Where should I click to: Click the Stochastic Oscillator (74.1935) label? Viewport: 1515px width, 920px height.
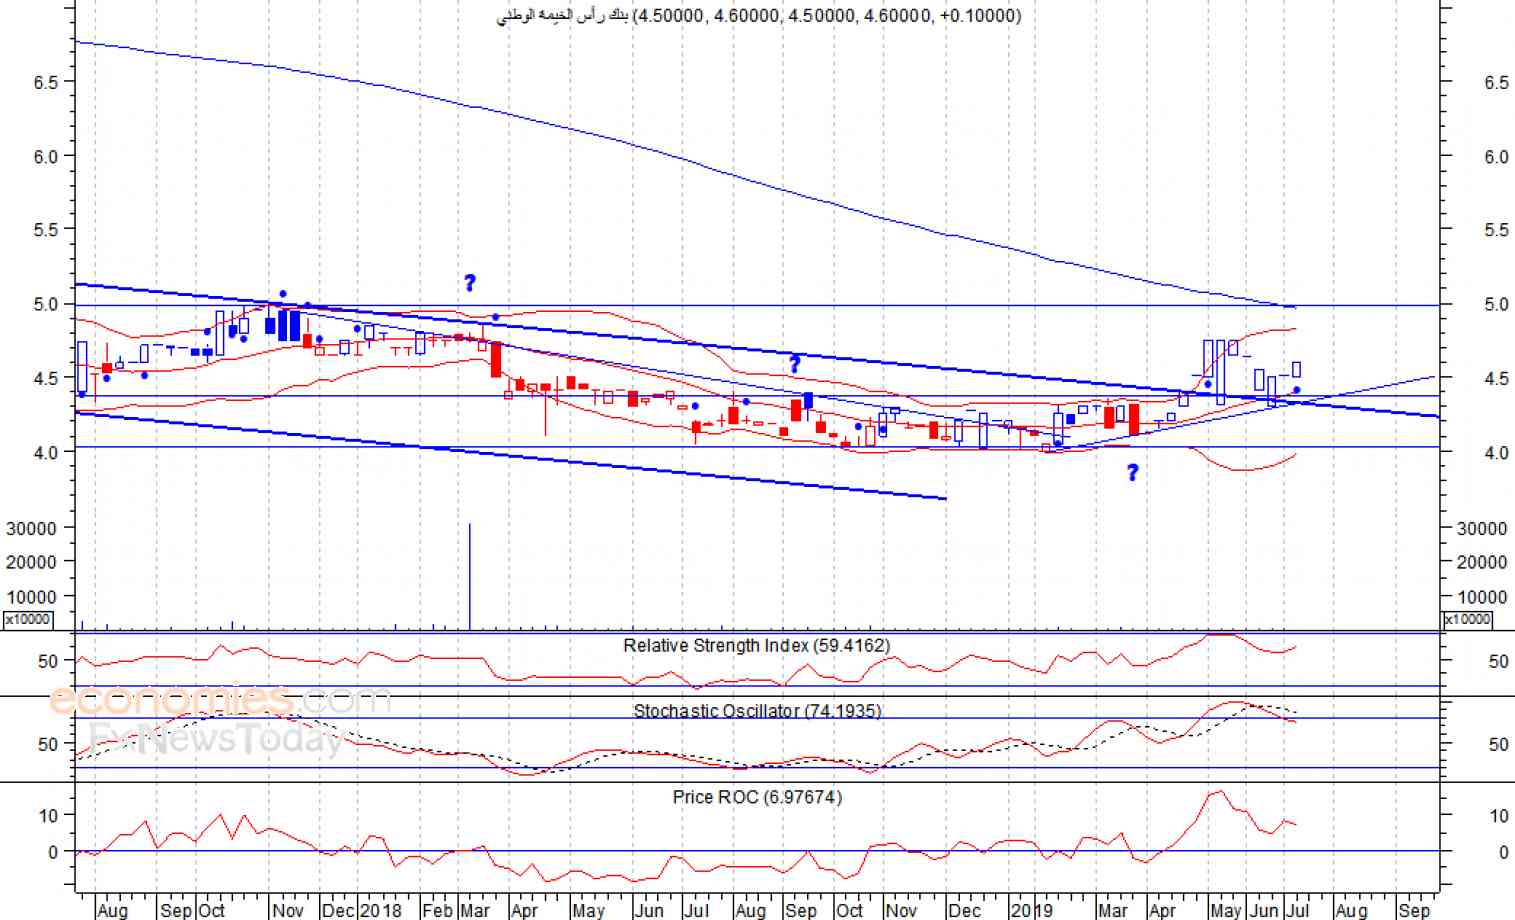tap(757, 711)
